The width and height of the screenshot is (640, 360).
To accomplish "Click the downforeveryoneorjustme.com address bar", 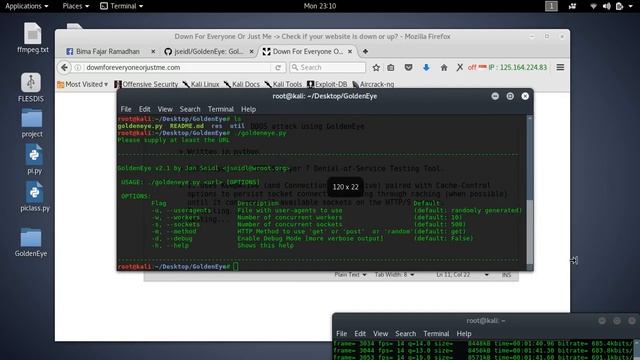I will 178,67.
